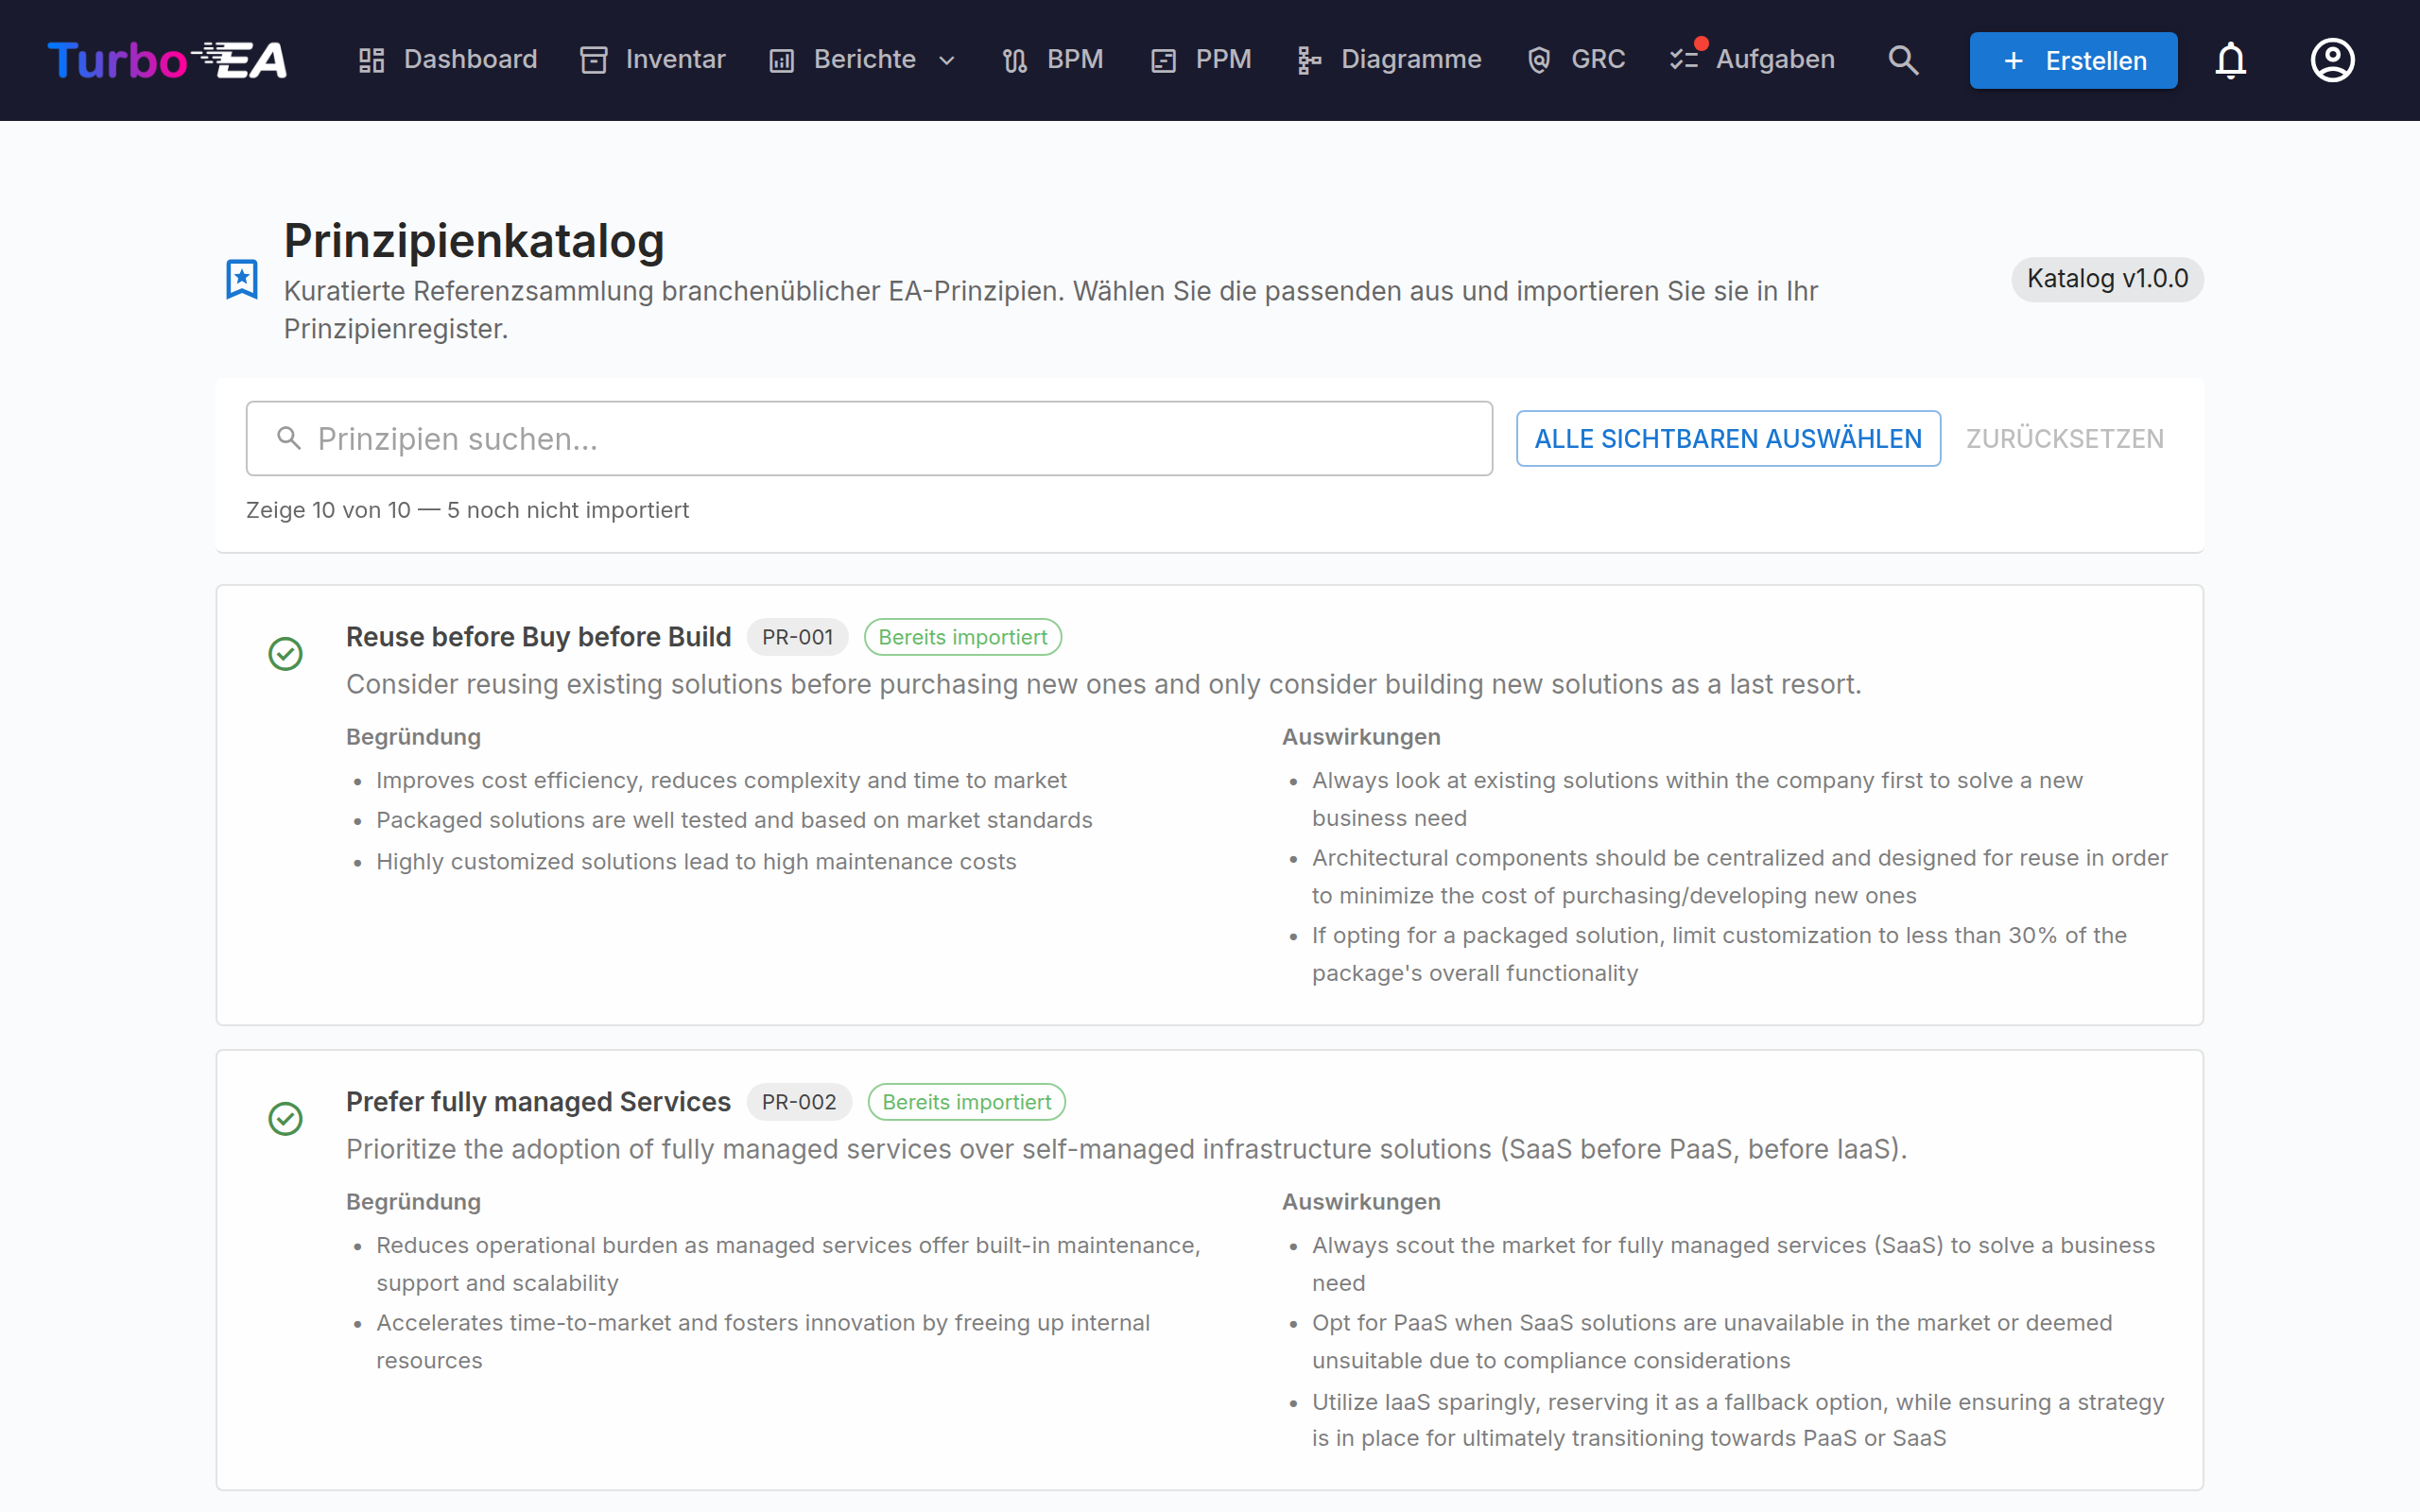Click the check icon for Reuse before Buy before Build

[286, 654]
